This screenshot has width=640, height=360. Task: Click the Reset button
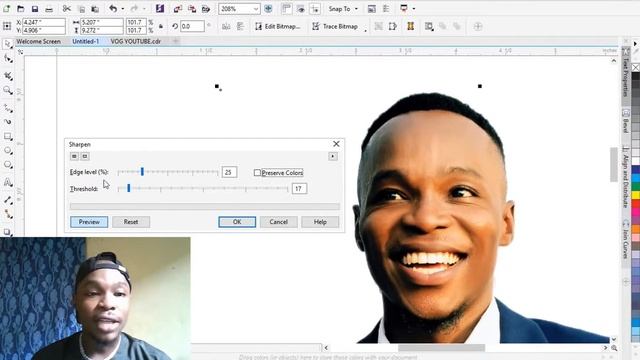click(131, 222)
